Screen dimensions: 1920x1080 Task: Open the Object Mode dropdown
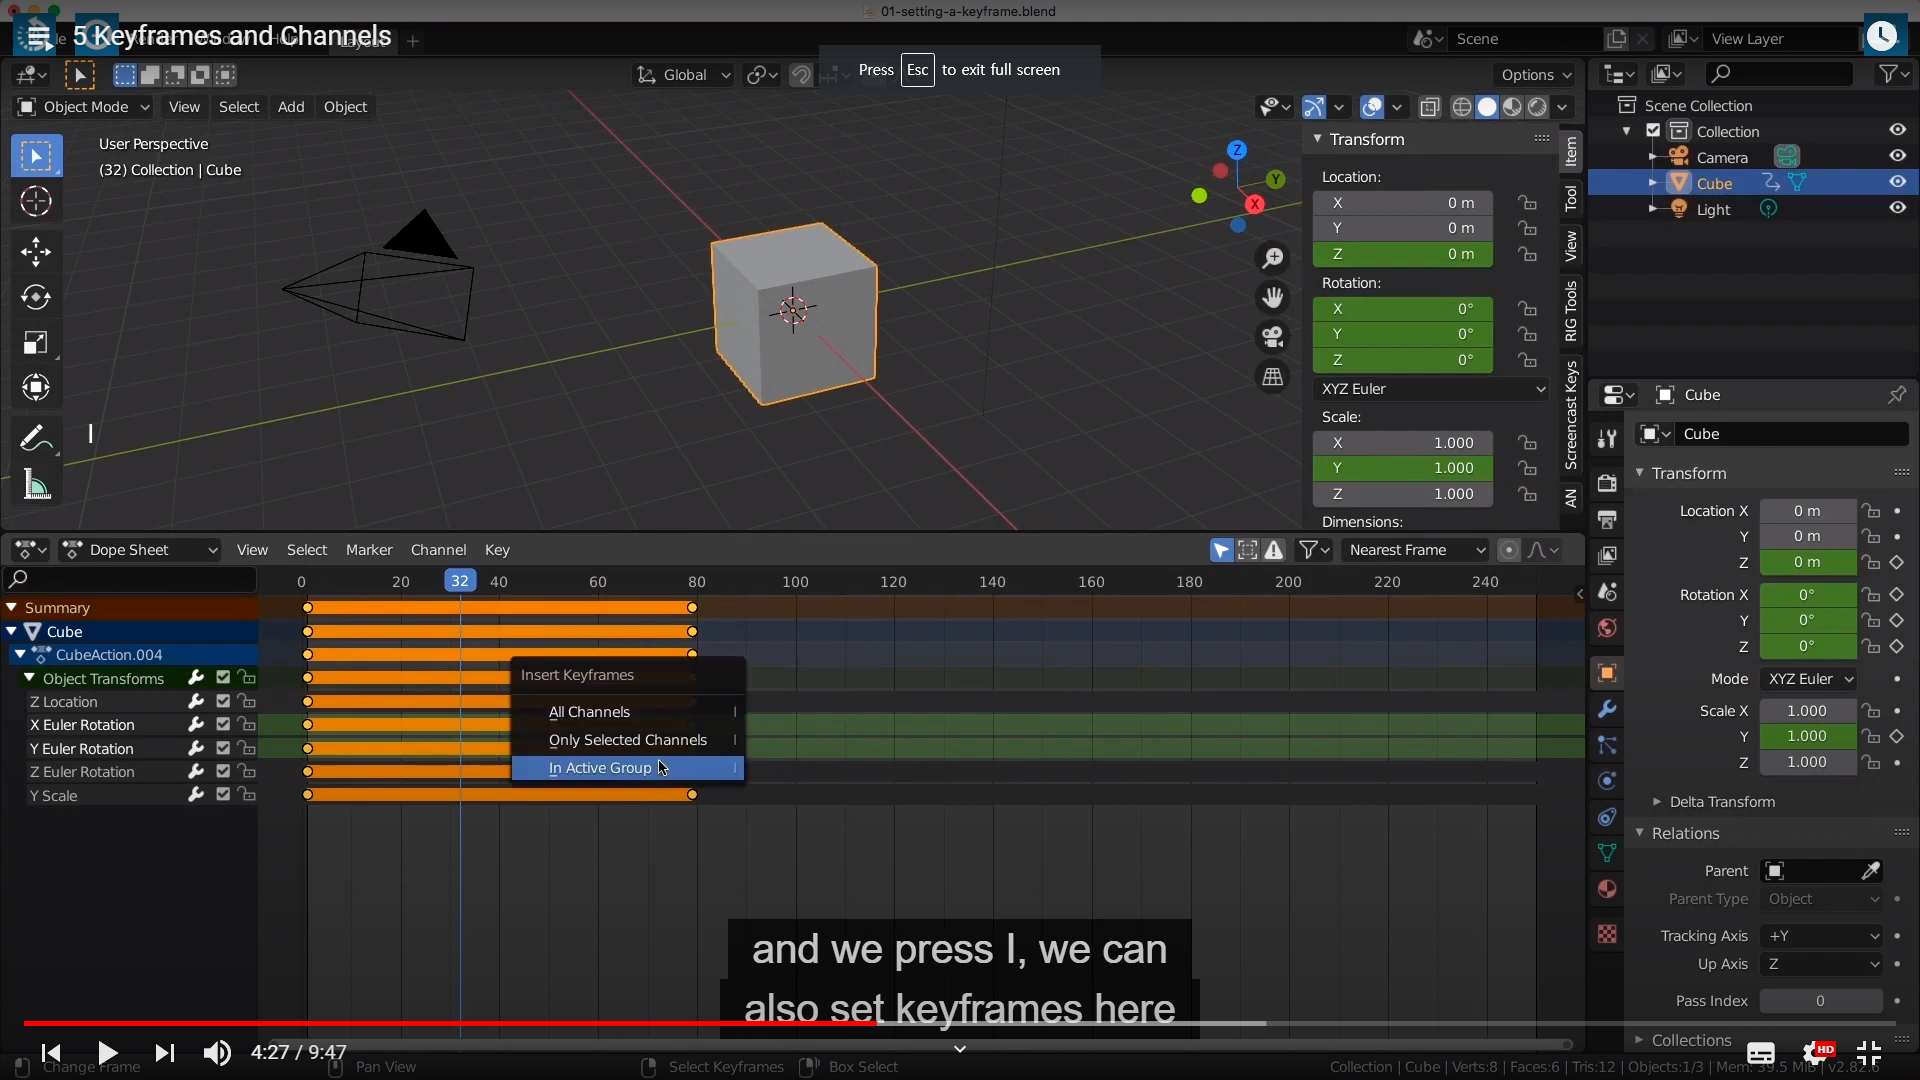[84, 107]
